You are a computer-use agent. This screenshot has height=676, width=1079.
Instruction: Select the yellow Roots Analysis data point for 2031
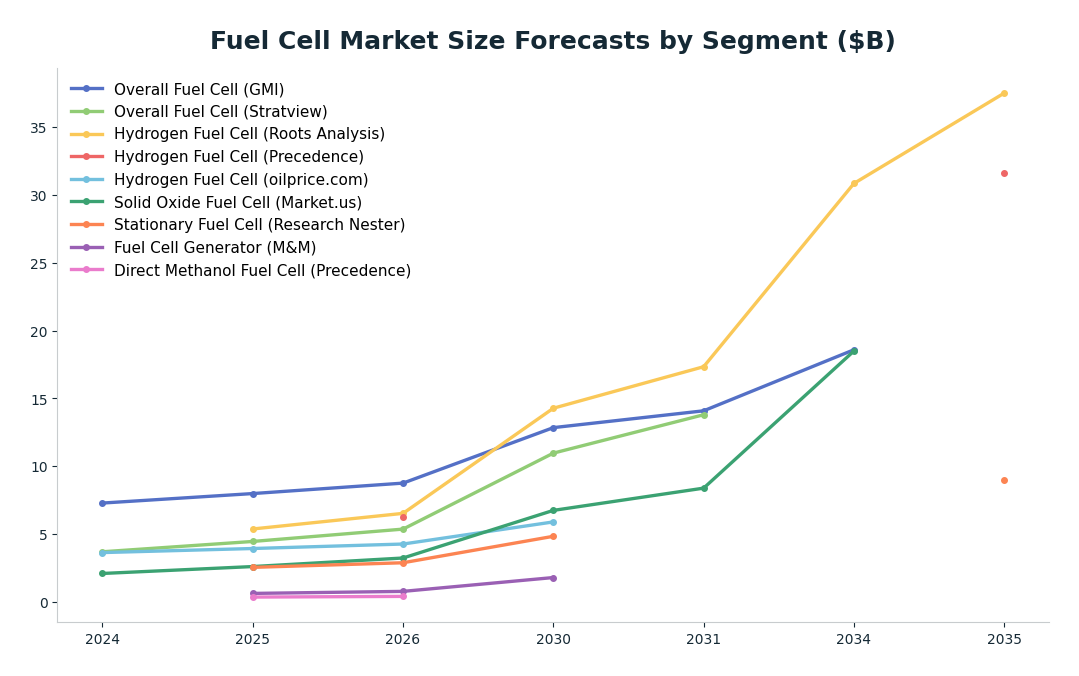click(704, 367)
